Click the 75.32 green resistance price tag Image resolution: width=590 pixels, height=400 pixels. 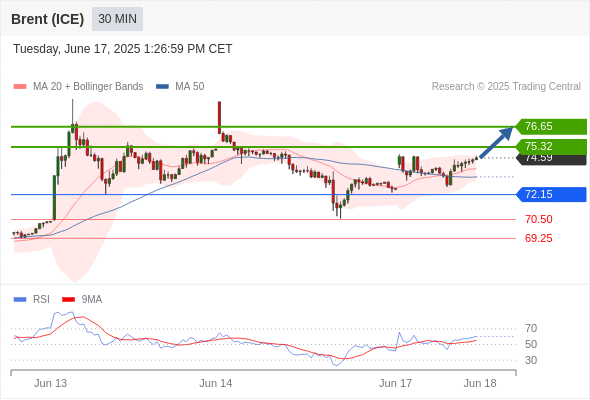(x=551, y=146)
